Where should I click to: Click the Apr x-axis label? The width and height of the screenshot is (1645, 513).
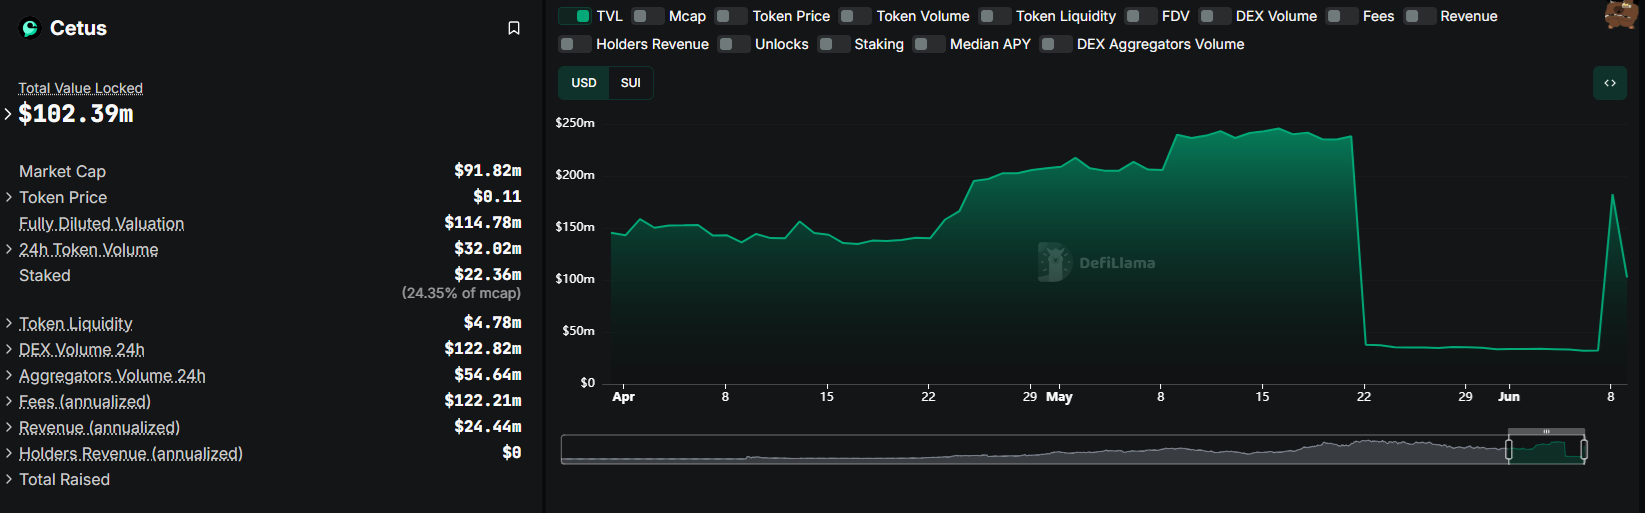point(623,397)
